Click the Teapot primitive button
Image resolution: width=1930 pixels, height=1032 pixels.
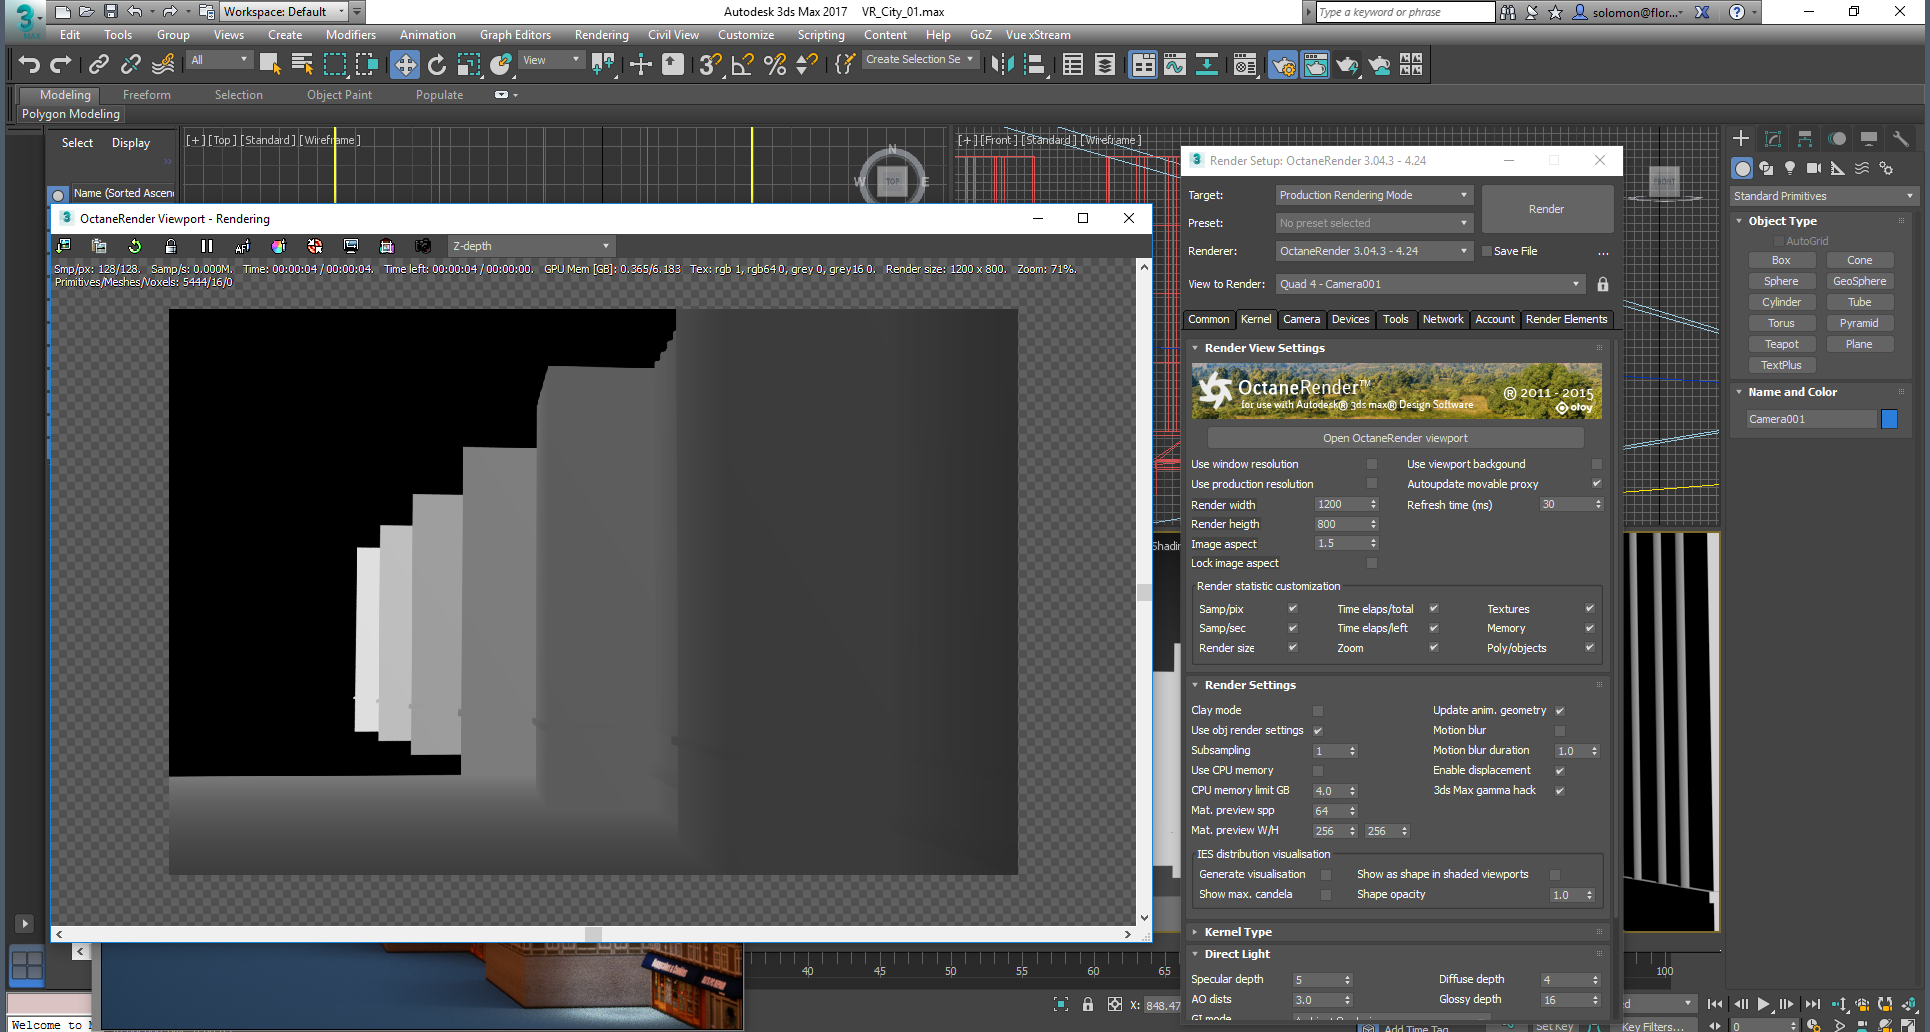[1781, 344]
